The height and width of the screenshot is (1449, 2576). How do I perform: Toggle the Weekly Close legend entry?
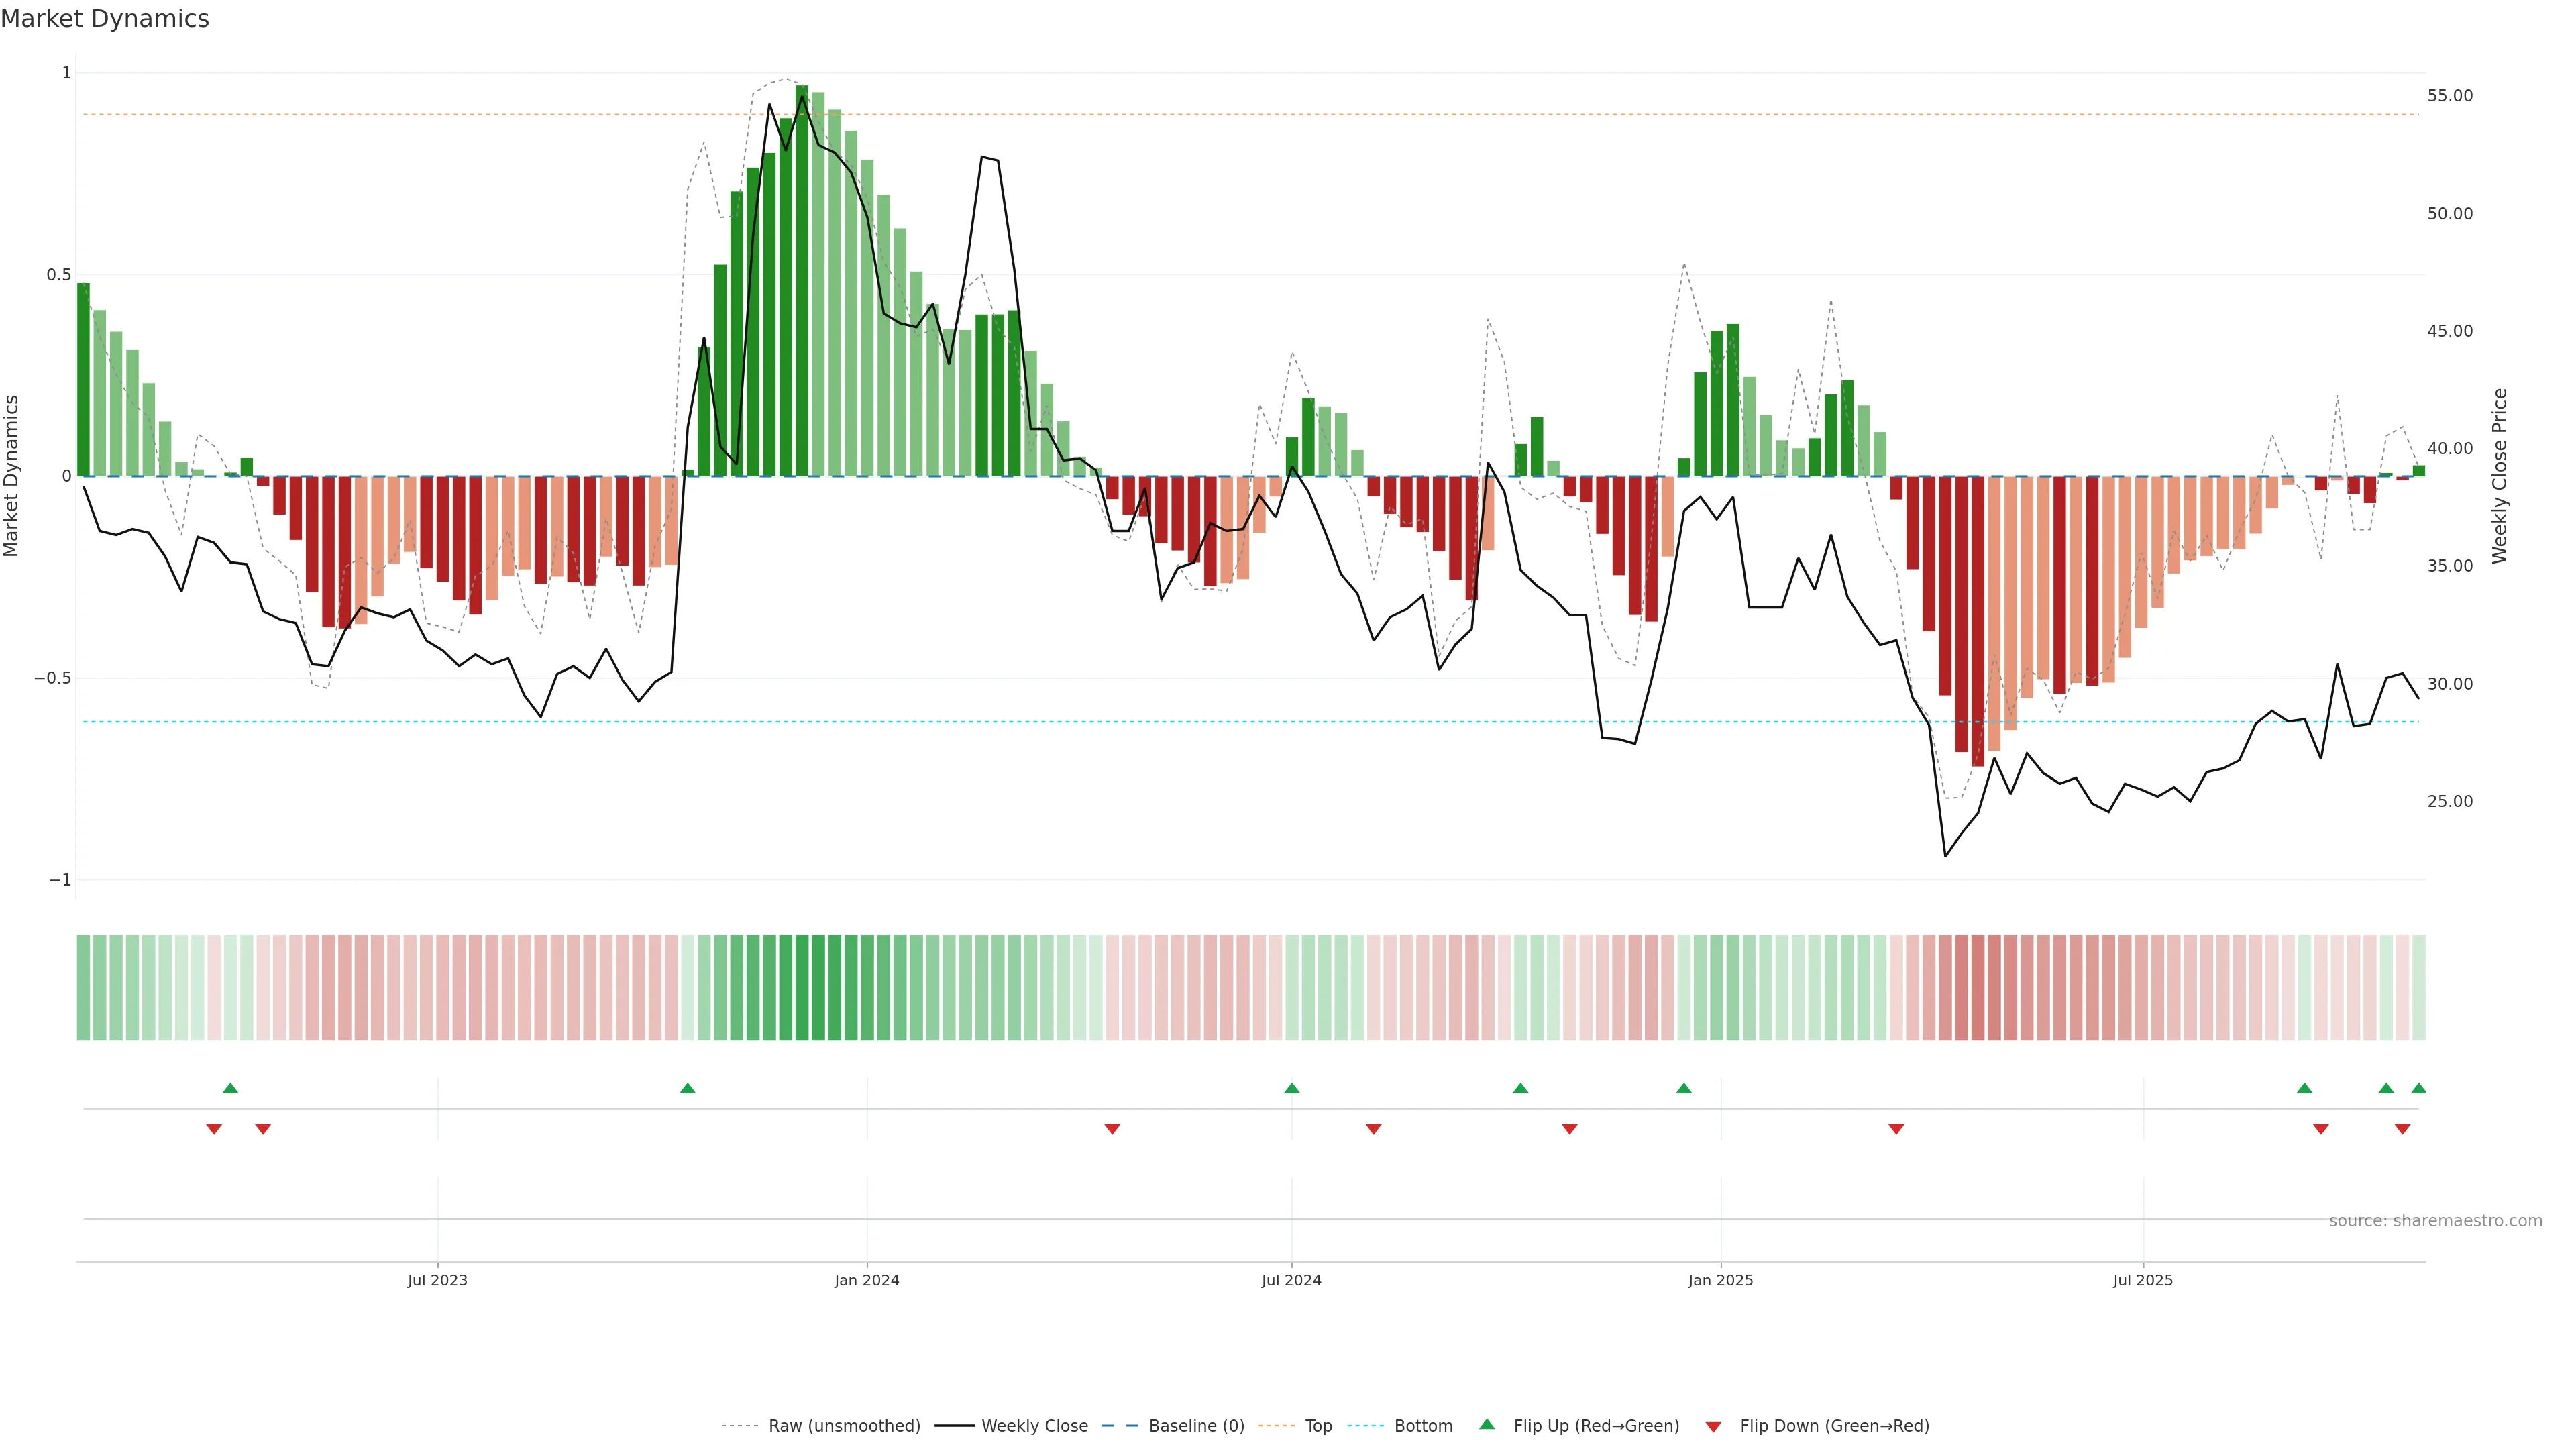pyautogui.click(x=1034, y=1426)
